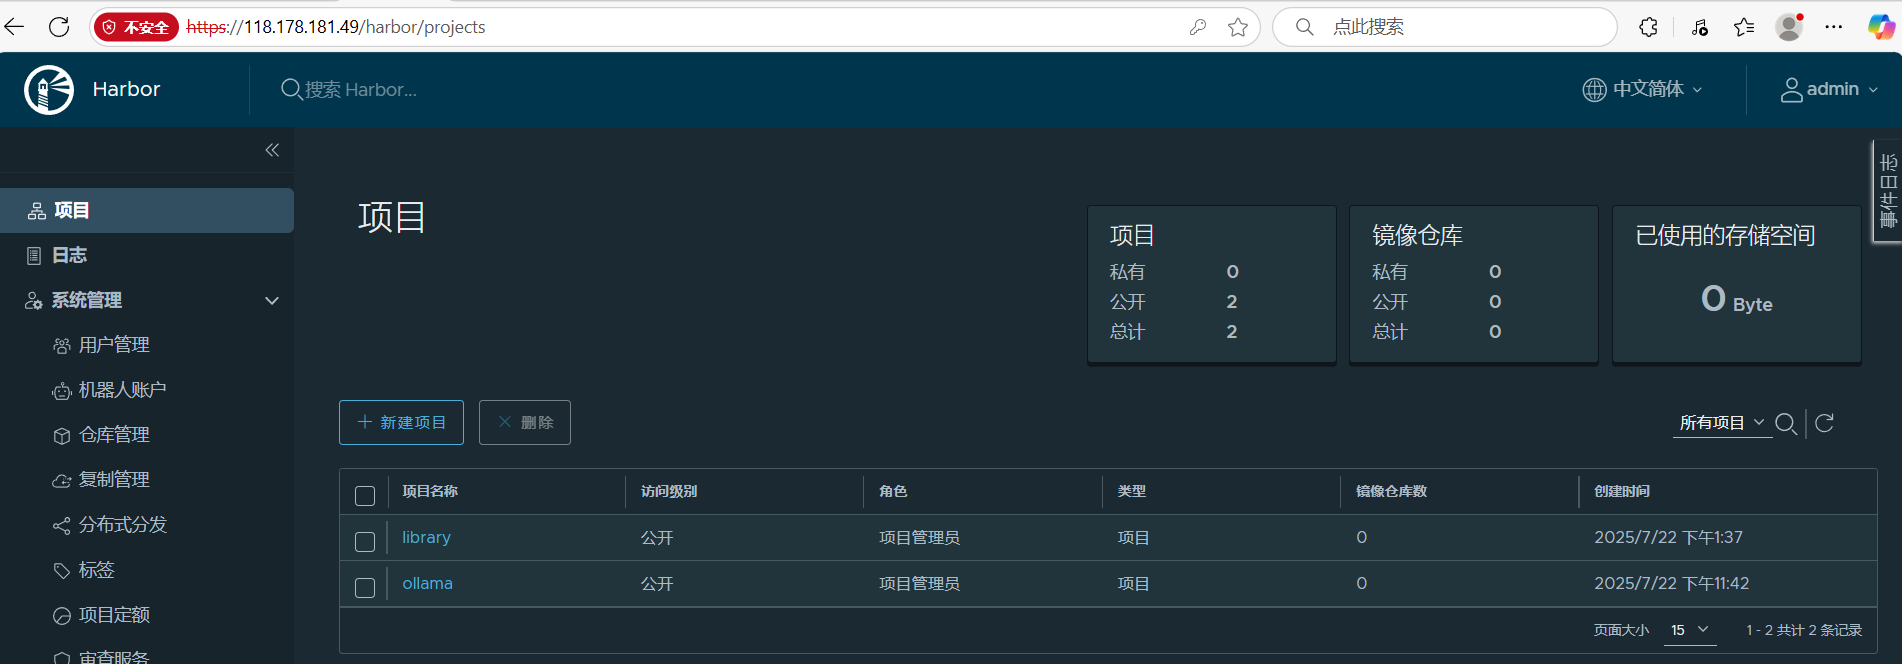1902x664 pixels.
Task: Click the browser back arrow
Action: coord(14,27)
